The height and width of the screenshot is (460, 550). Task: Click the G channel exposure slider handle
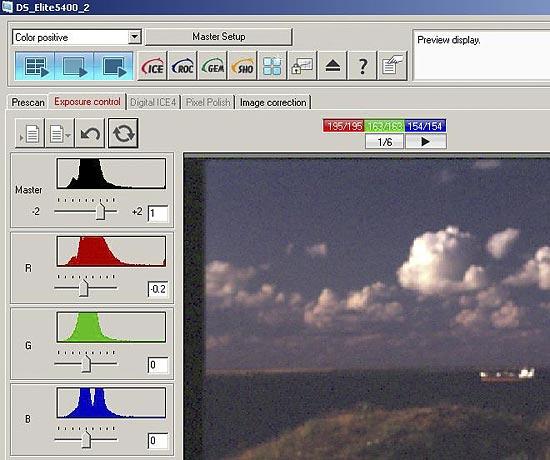[x=86, y=364]
